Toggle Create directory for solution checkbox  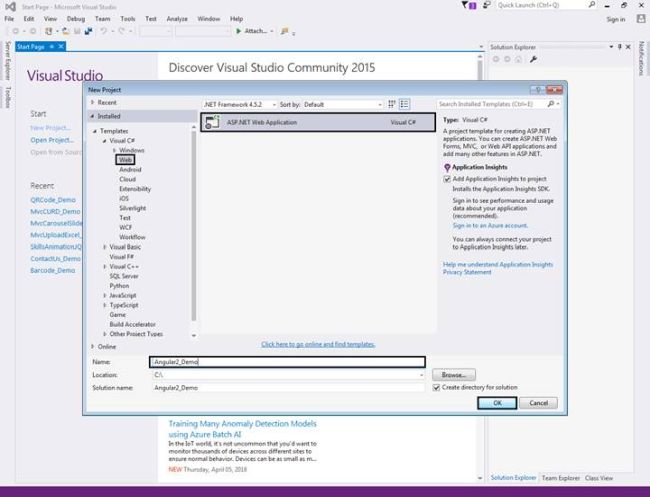[436, 388]
